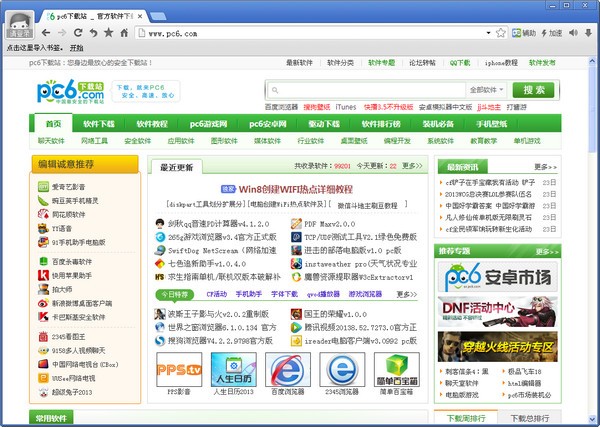This screenshot has height=427, width=600.
Task: Click the 安全软件 category link
Action: click(138, 141)
